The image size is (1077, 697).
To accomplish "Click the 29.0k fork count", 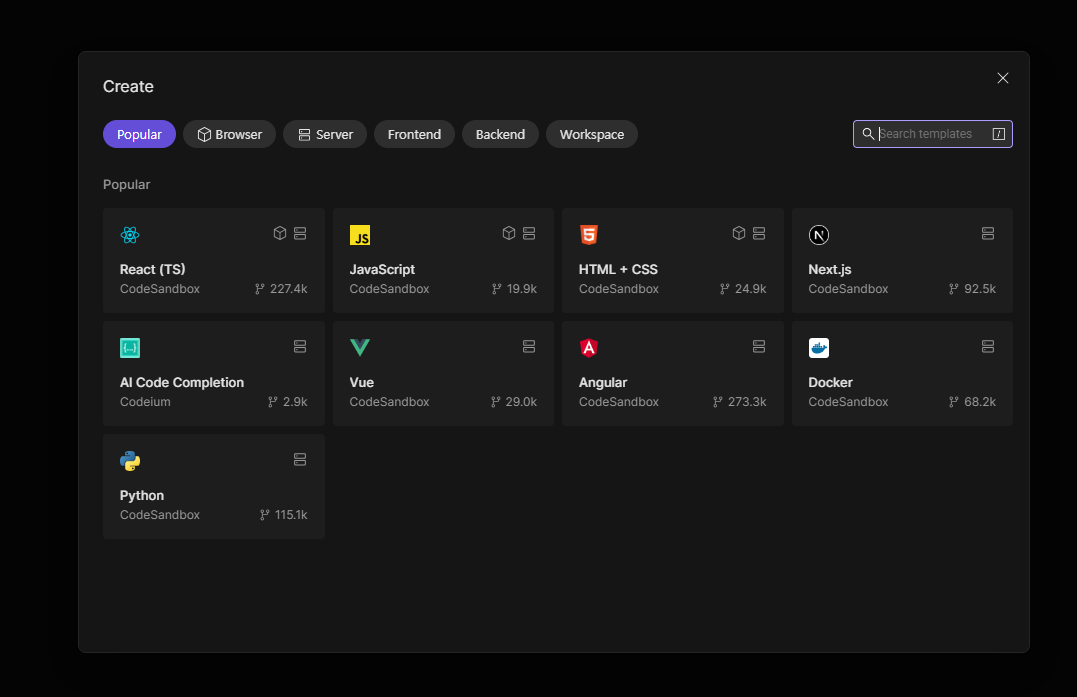I will [521, 402].
